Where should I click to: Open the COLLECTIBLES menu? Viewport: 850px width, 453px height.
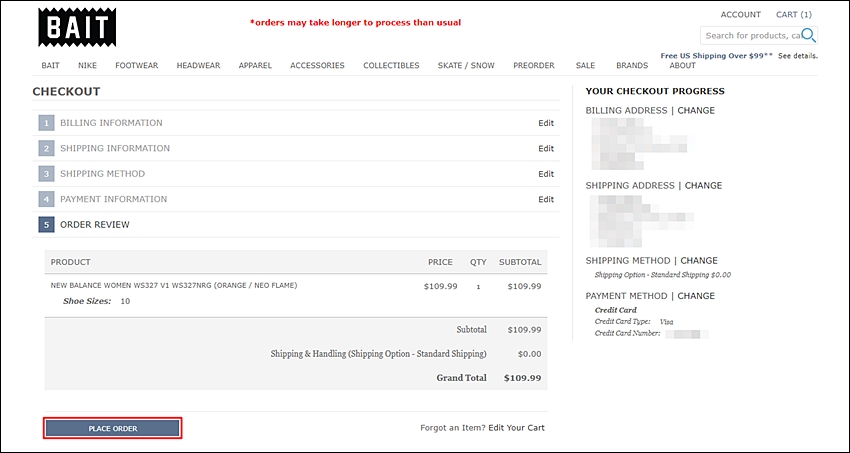pos(391,66)
